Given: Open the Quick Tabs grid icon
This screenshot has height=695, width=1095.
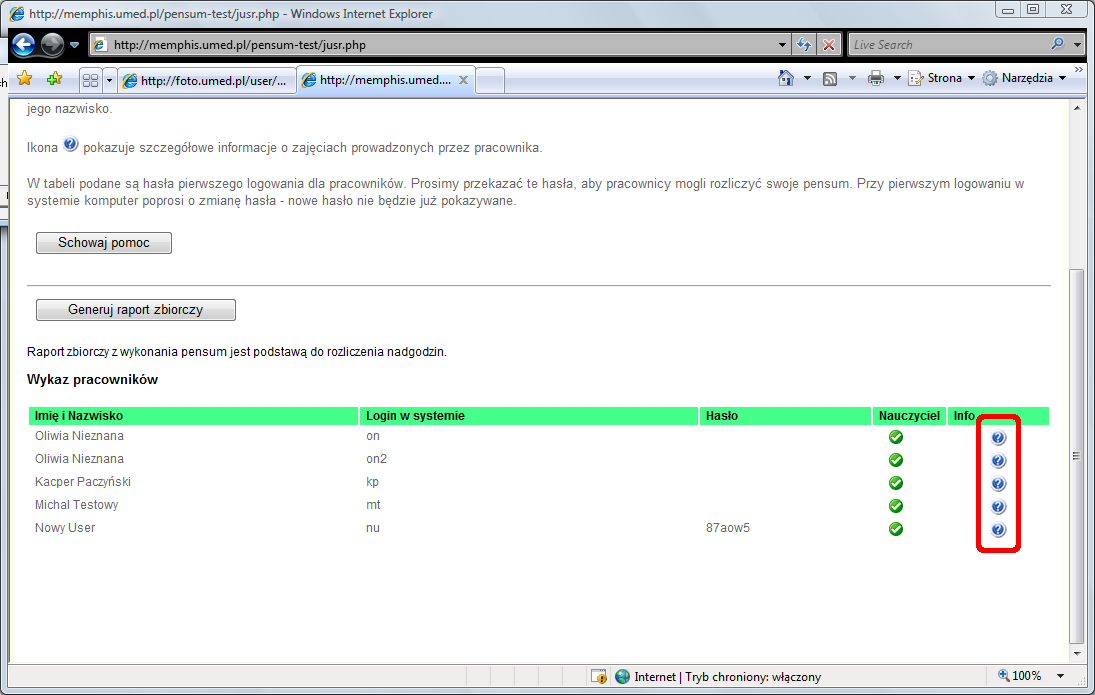Looking at the screenshot, I should click(x=90, y=80).
